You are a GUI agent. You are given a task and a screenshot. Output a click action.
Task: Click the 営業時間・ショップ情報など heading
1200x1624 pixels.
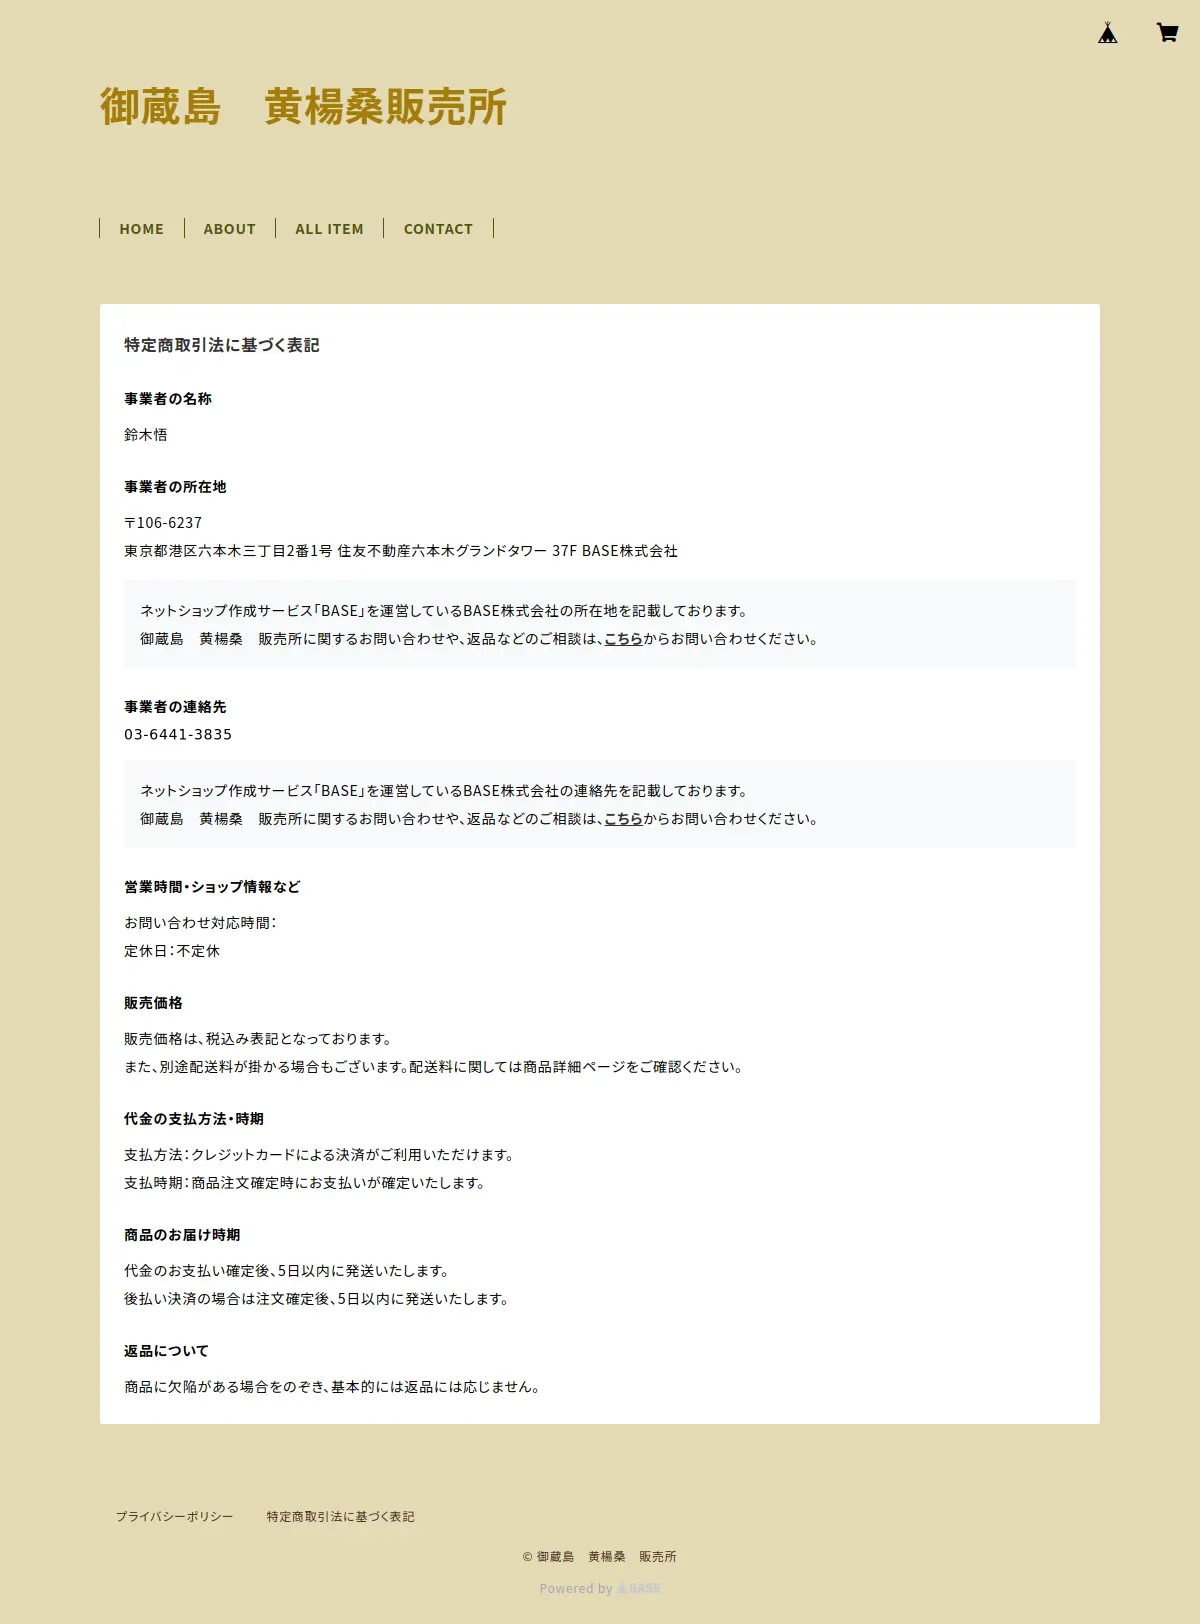click(x=212, y=887)
